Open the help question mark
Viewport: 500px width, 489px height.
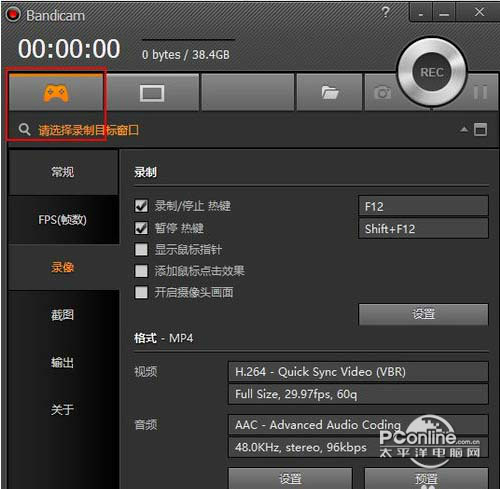coord(385,12)
